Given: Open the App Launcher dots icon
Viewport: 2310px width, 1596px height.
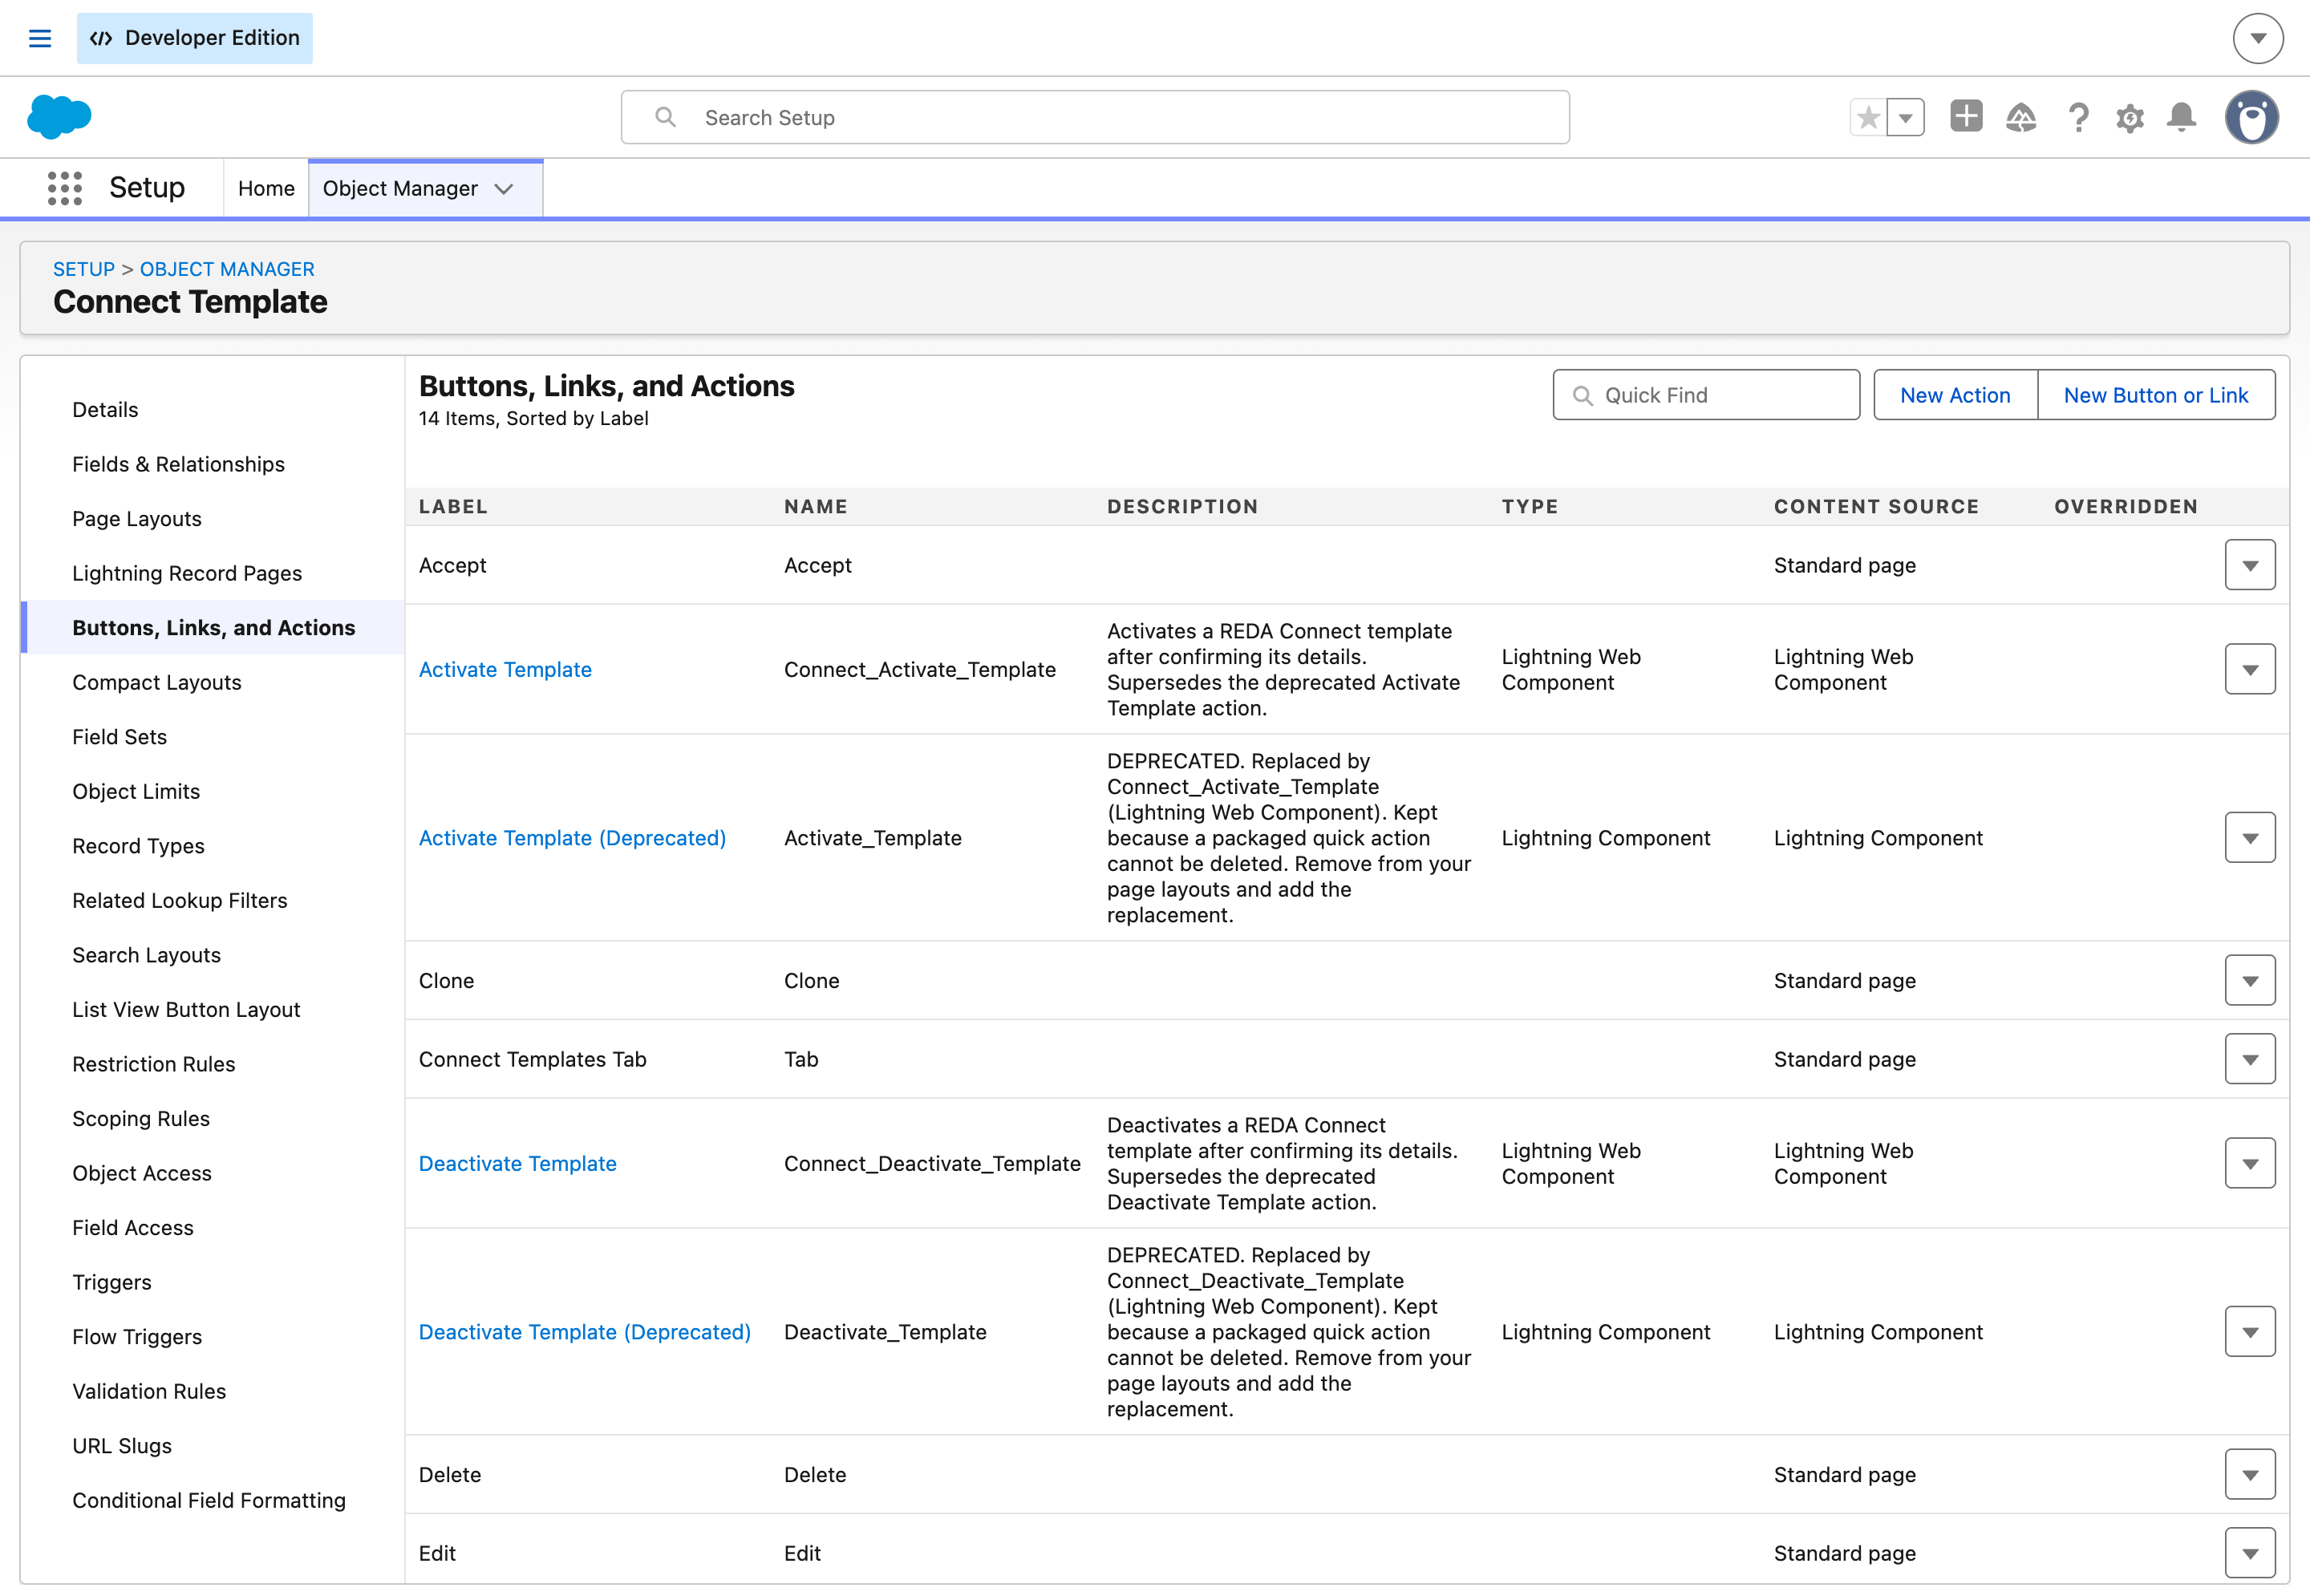Looking at the screenshot, I should [65, 188].
